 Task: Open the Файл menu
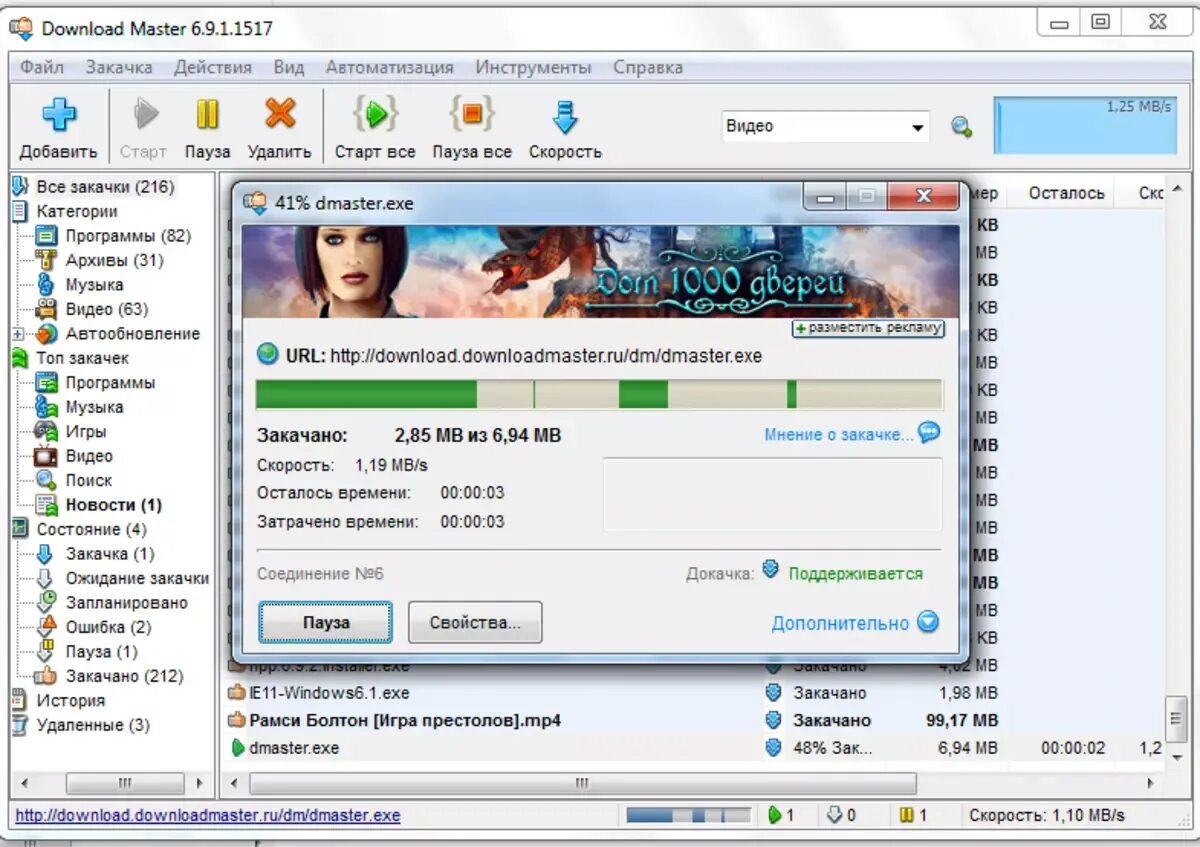click(41, 67)
